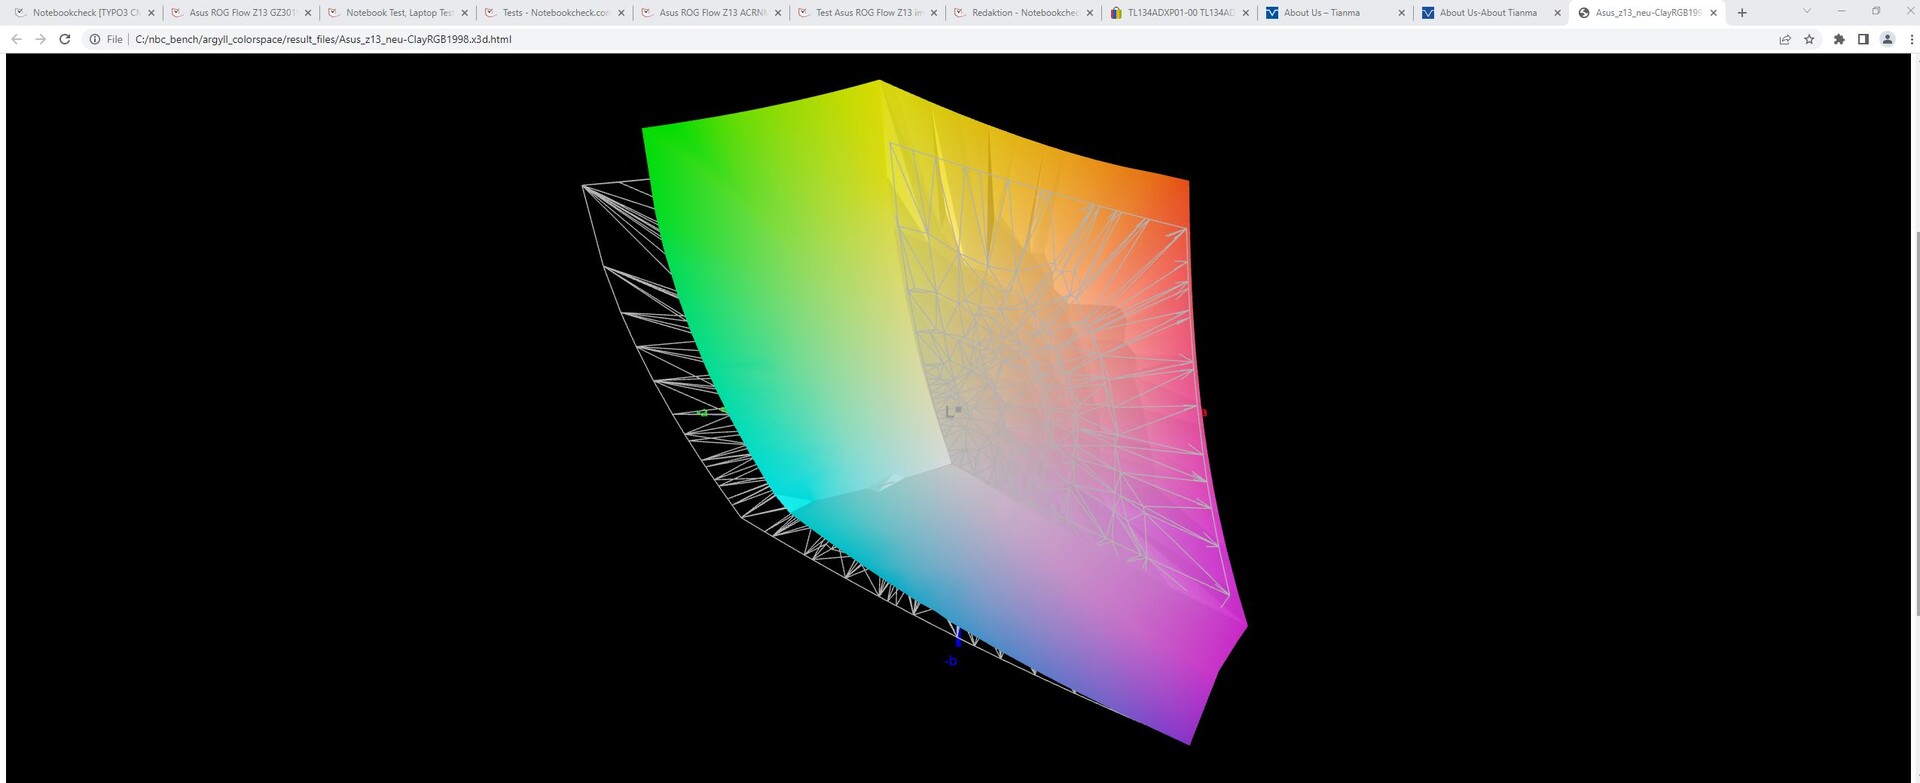Viewport: 1920px width, 783px height.
Task: Open a new tab with plus button
Action: coord(1742,13)
